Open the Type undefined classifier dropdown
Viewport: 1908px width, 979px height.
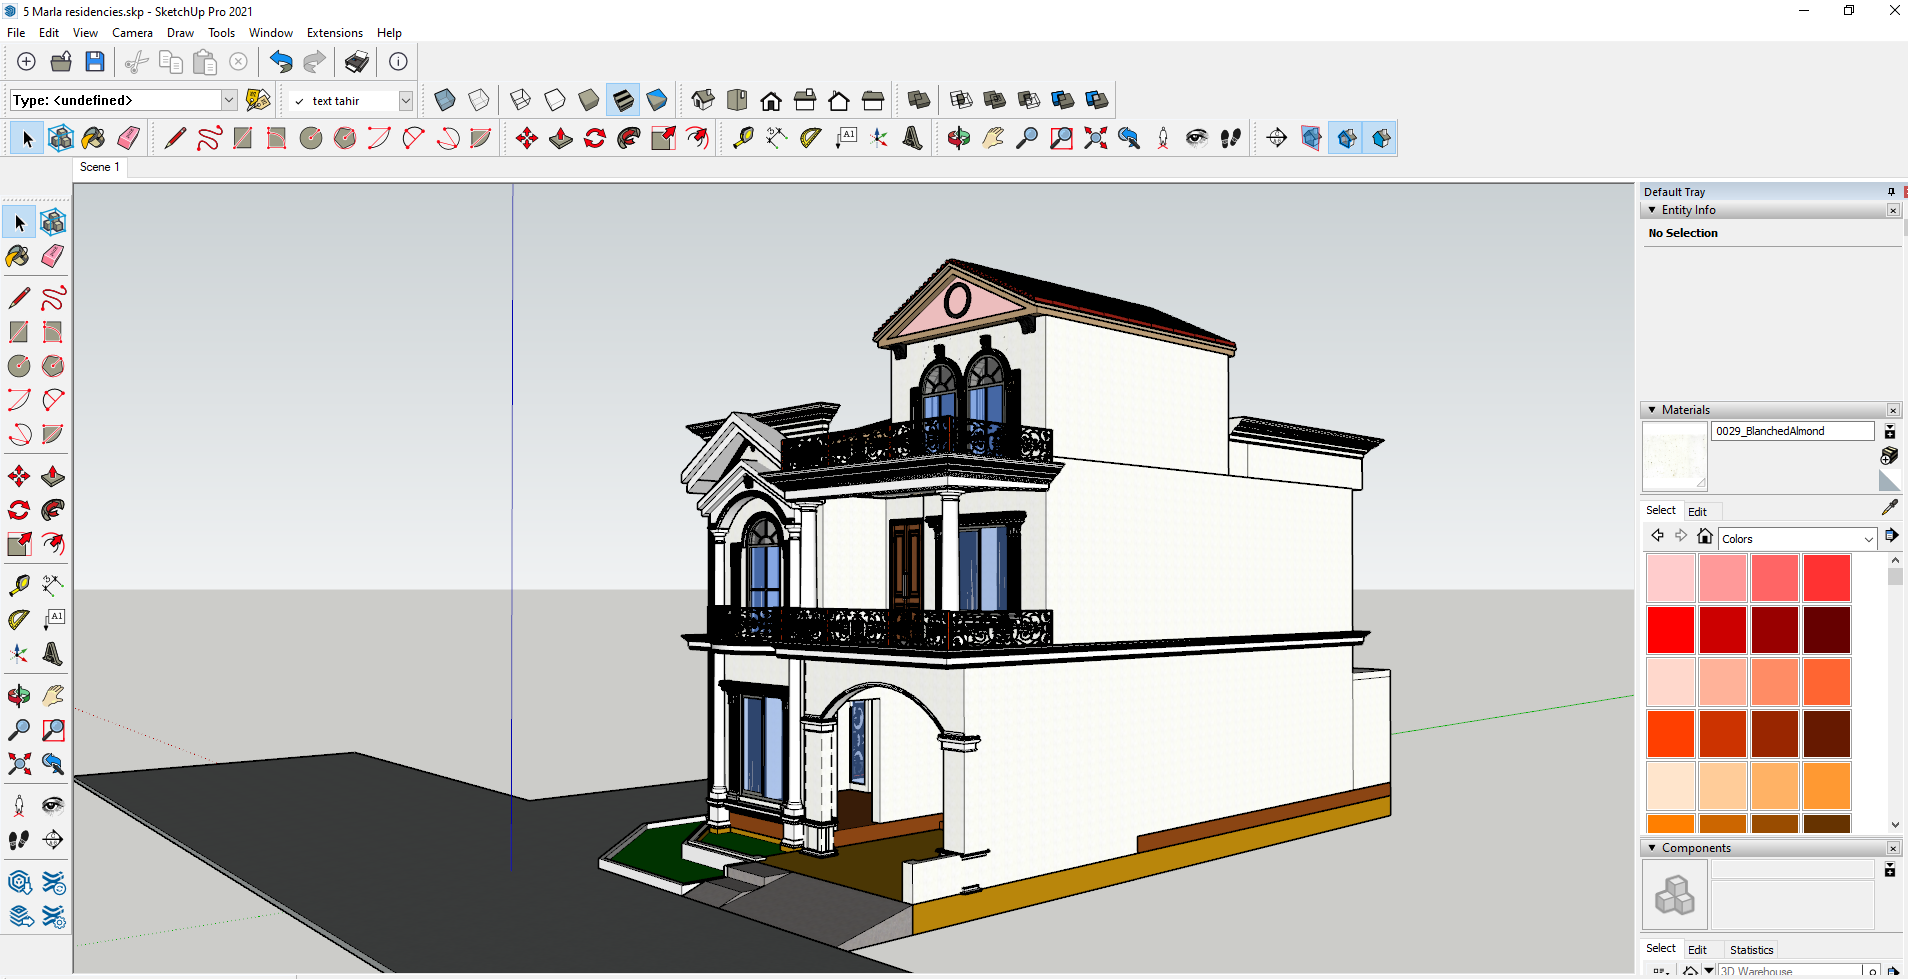[x=229, y=100]
